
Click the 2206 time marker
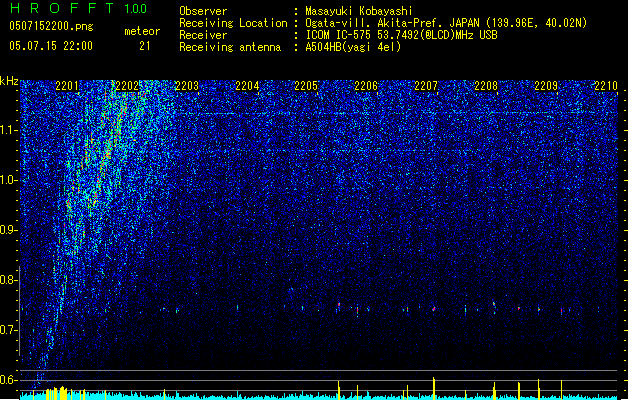pos(366,86)
